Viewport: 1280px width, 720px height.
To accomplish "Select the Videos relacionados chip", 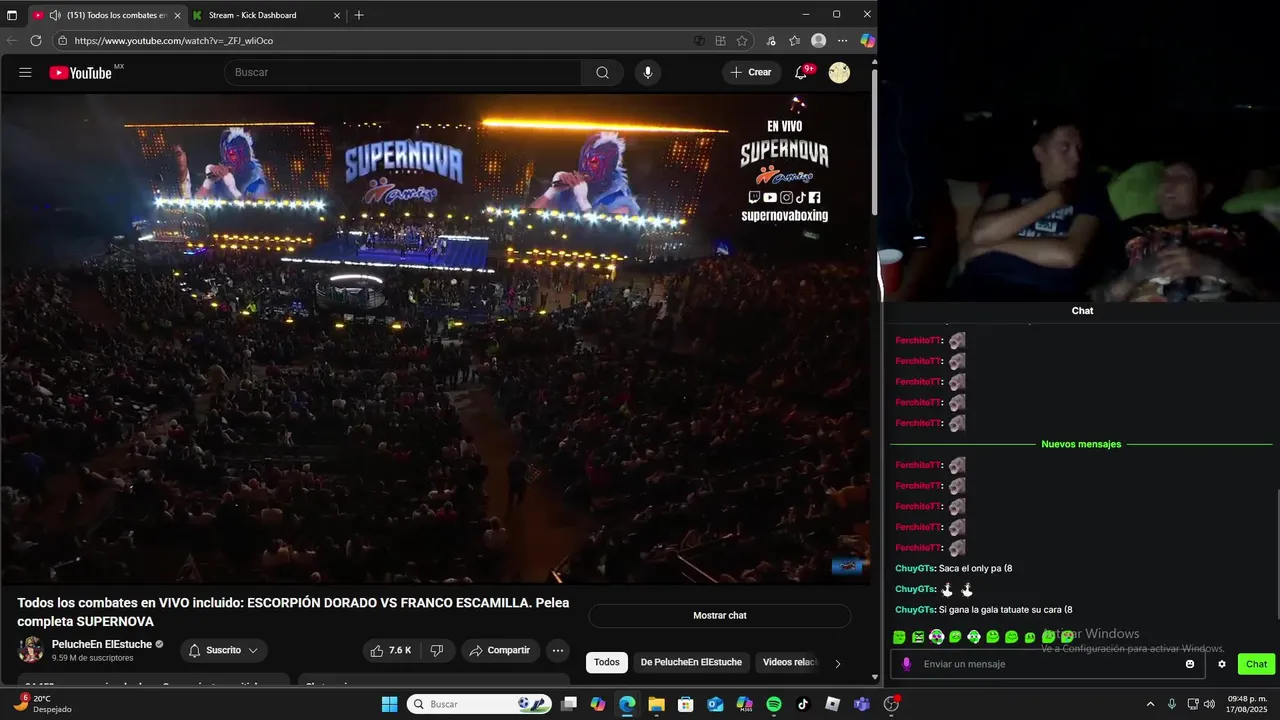I will click(790, 662).
